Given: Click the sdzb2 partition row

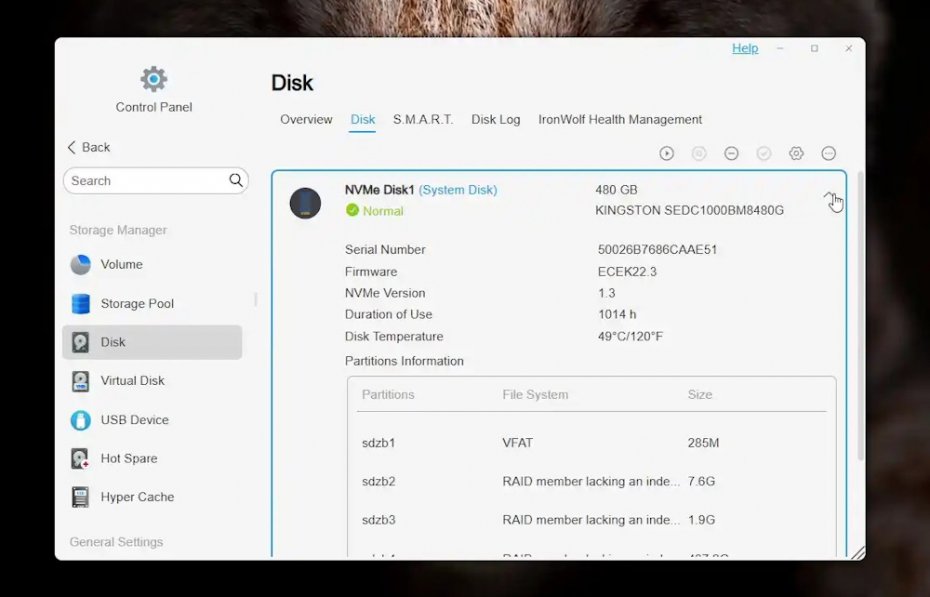Looking at the screenshot, I should pos(591,481).
